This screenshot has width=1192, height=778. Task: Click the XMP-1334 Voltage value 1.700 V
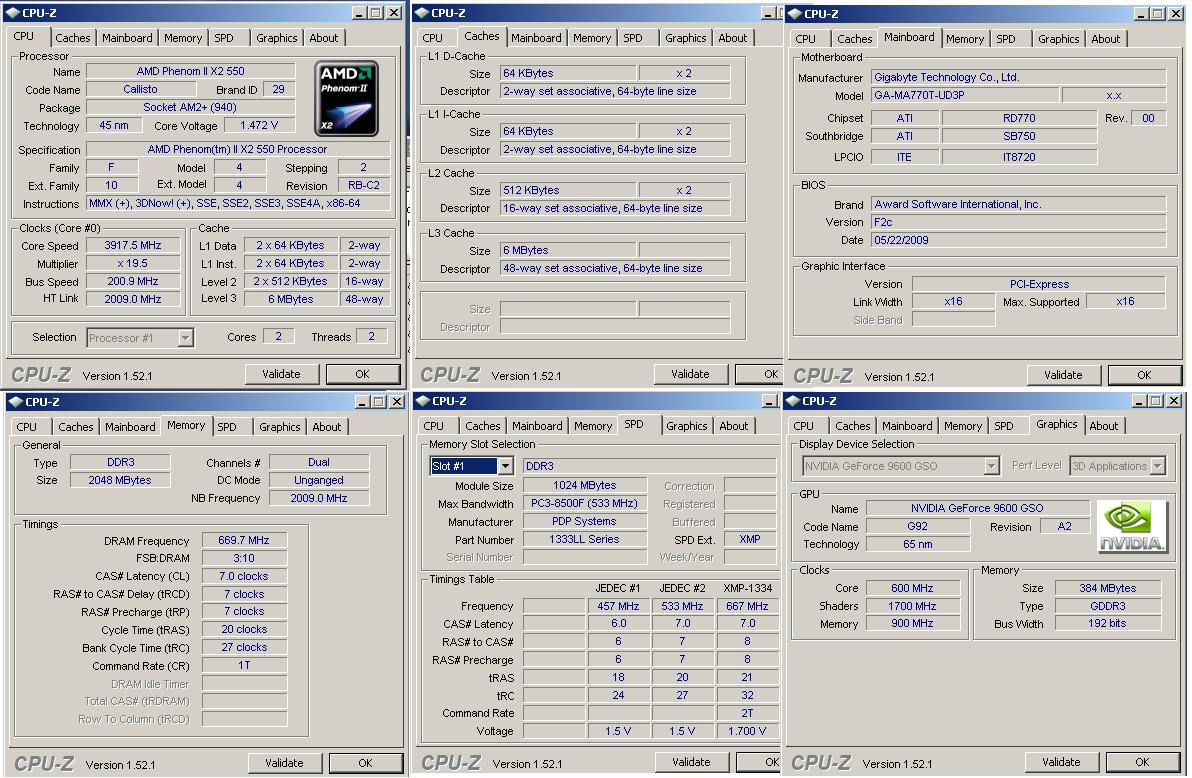click(747, 731)
